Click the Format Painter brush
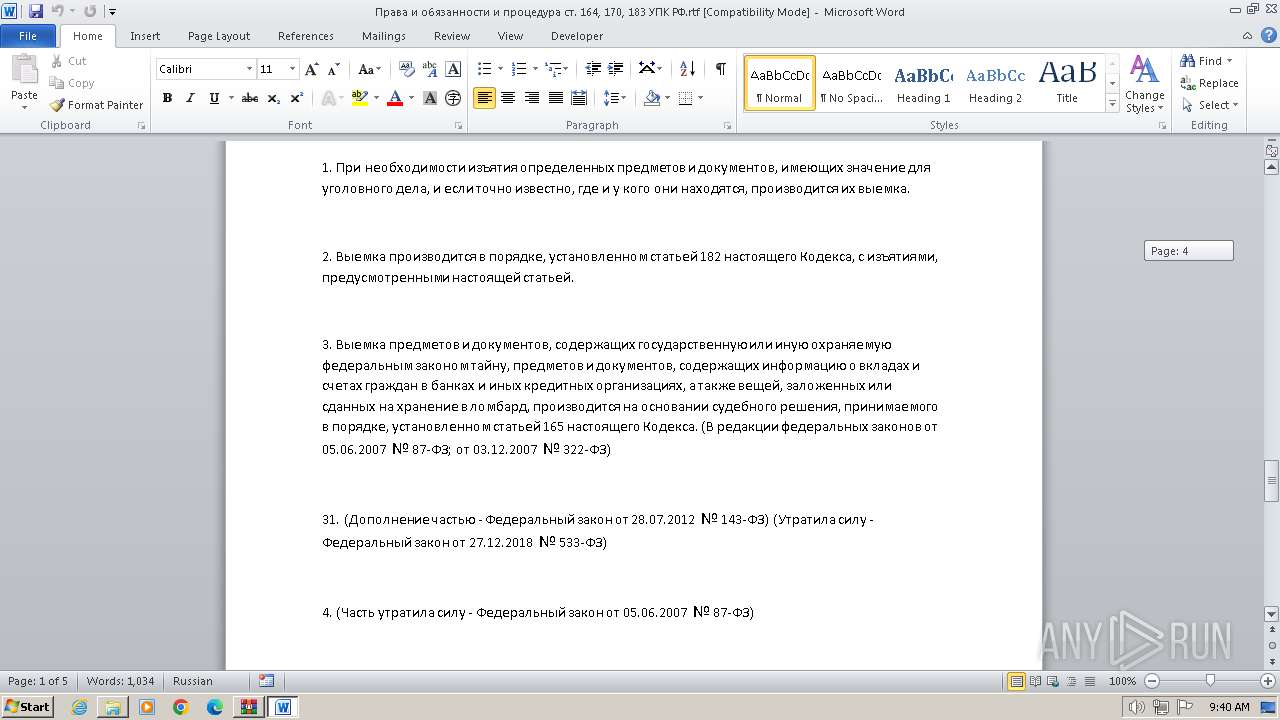 pos(57,105)
